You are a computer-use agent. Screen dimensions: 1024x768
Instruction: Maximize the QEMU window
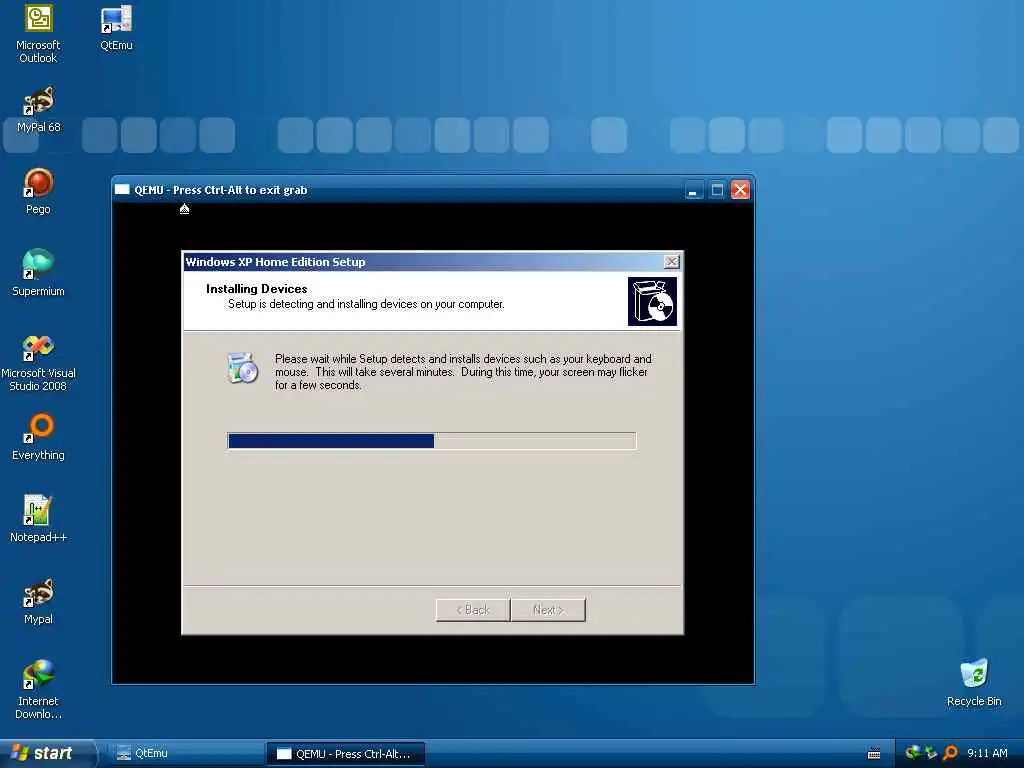click(717, 190)
